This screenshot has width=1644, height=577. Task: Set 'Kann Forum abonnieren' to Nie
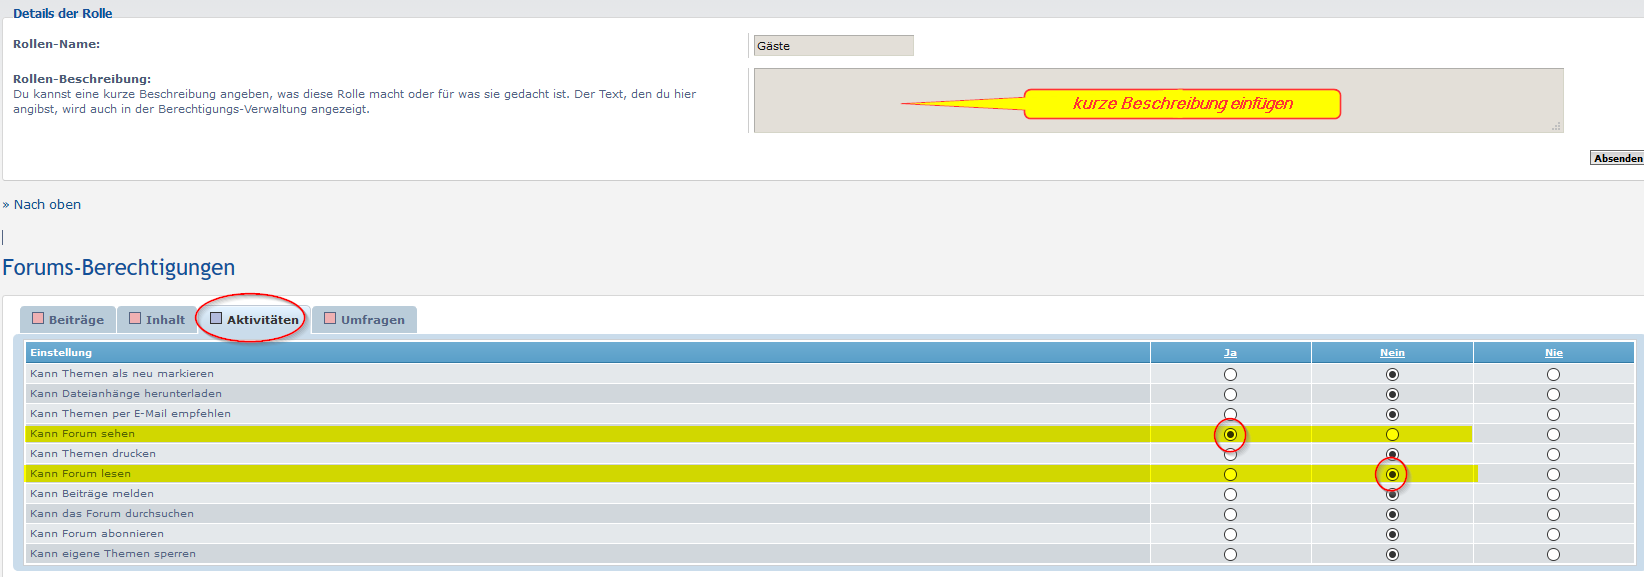click(1553, 534)
